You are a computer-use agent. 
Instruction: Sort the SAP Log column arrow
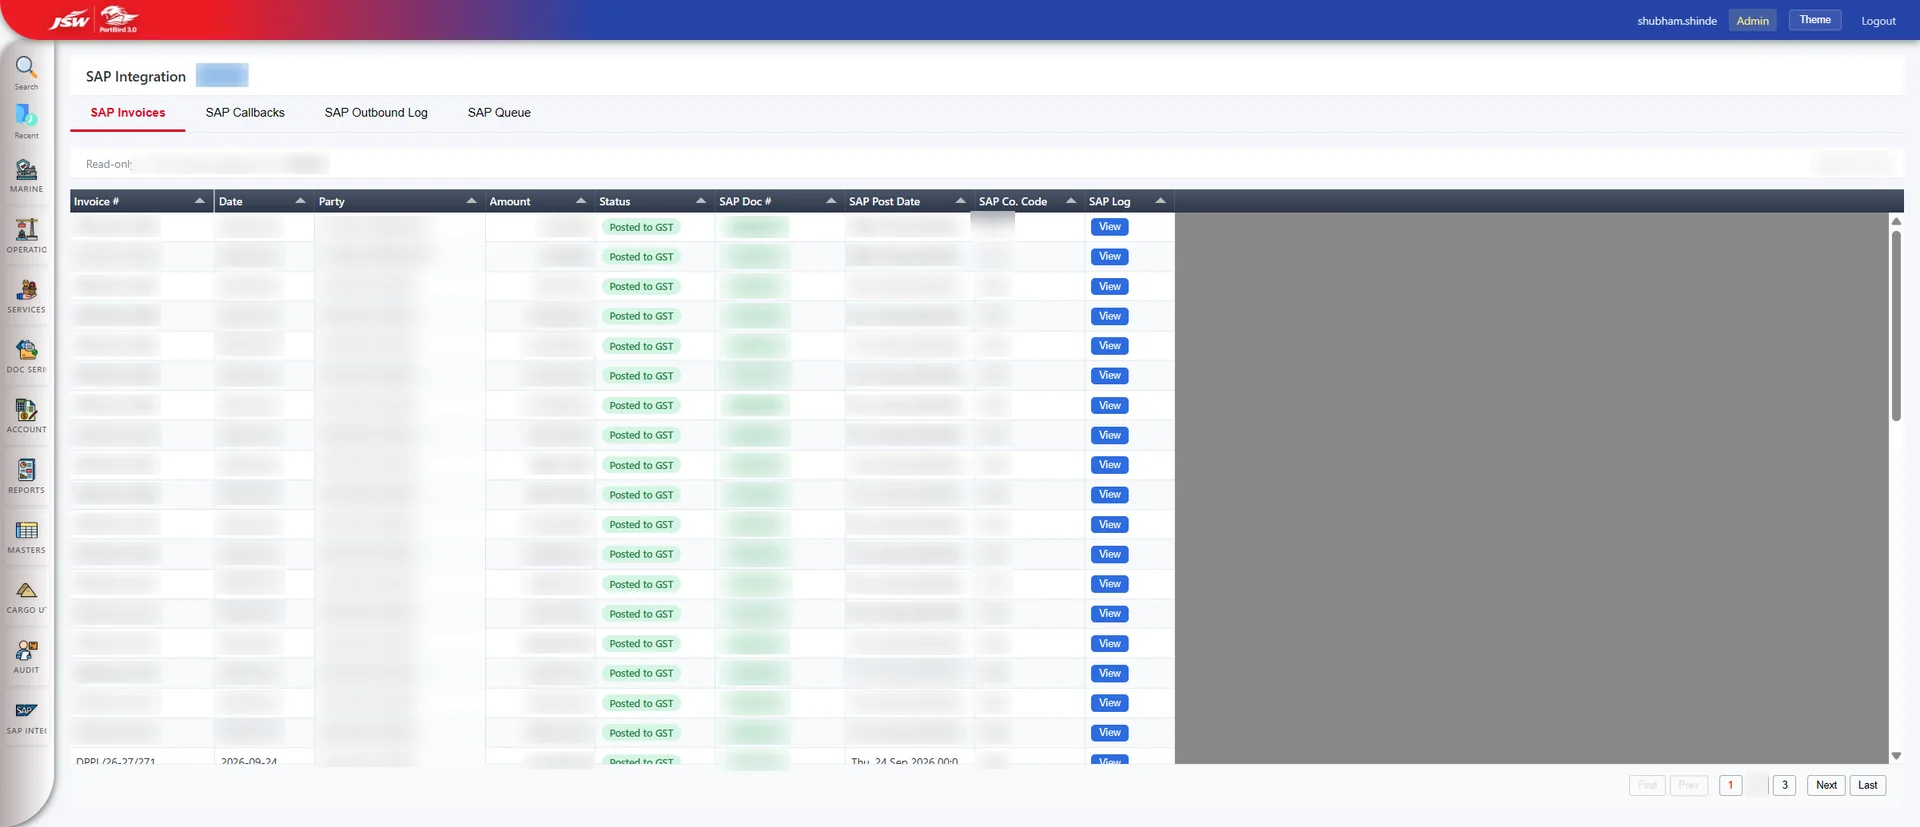(x=1161, y=201)
